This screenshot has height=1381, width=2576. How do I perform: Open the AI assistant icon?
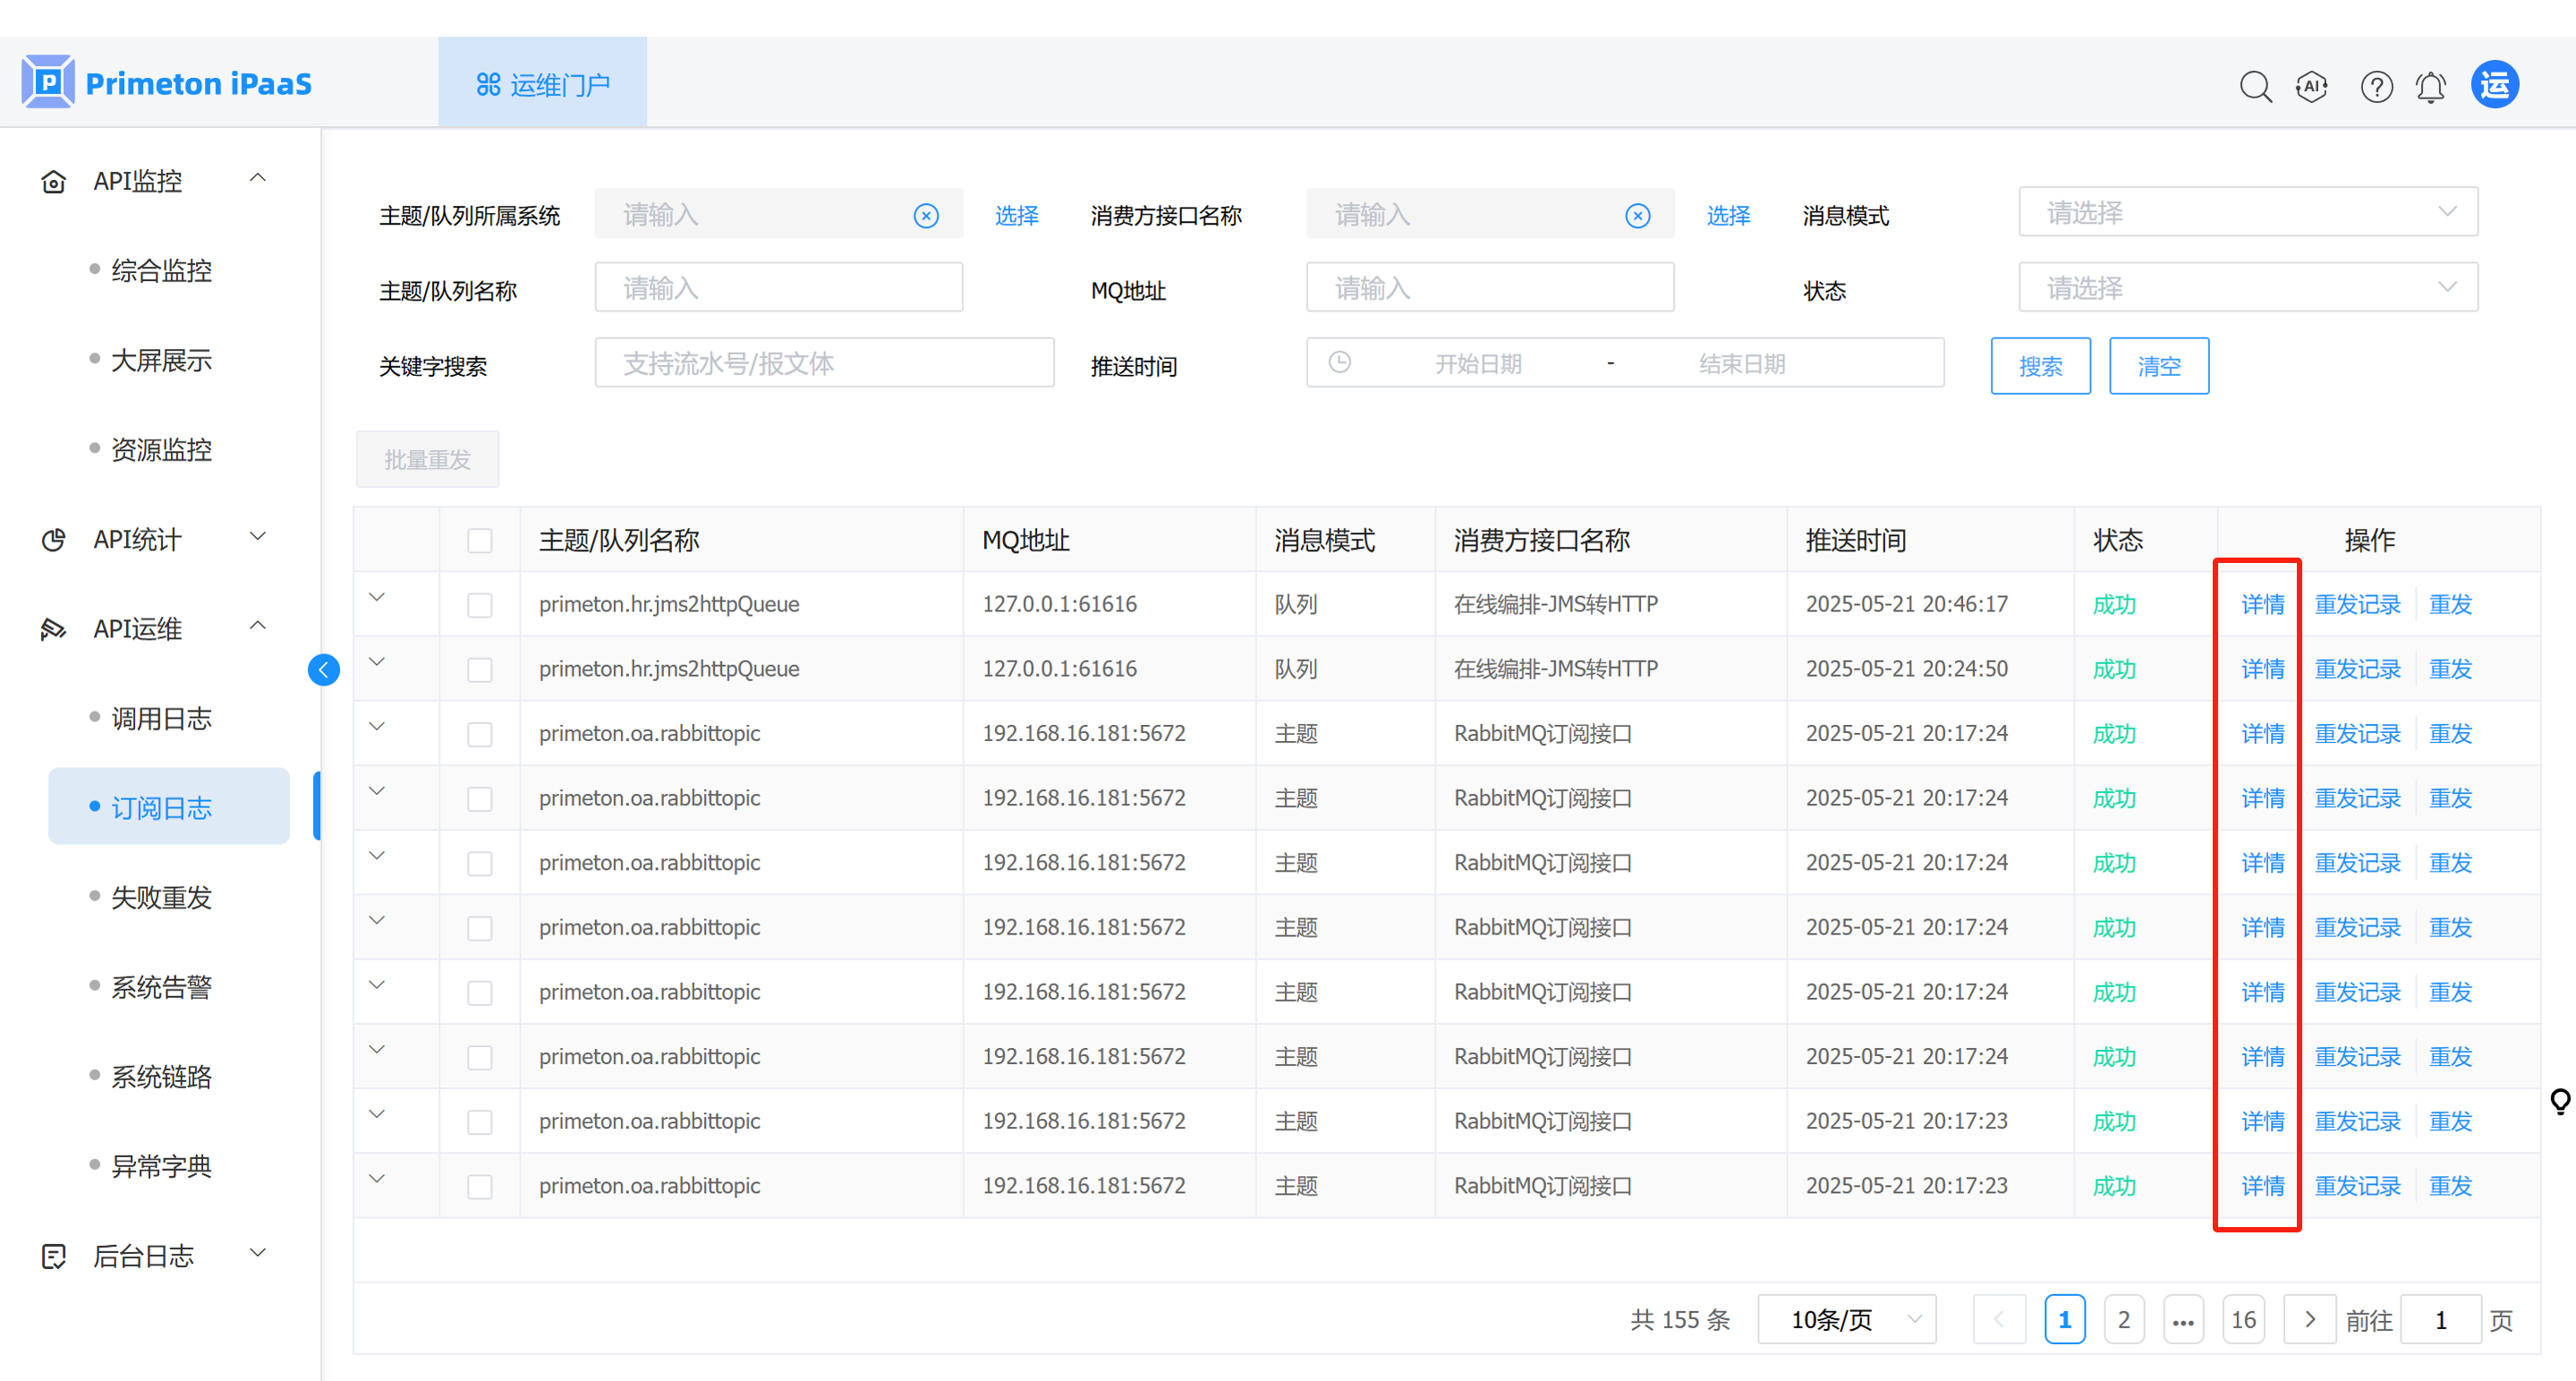(x=2312, y=86)
